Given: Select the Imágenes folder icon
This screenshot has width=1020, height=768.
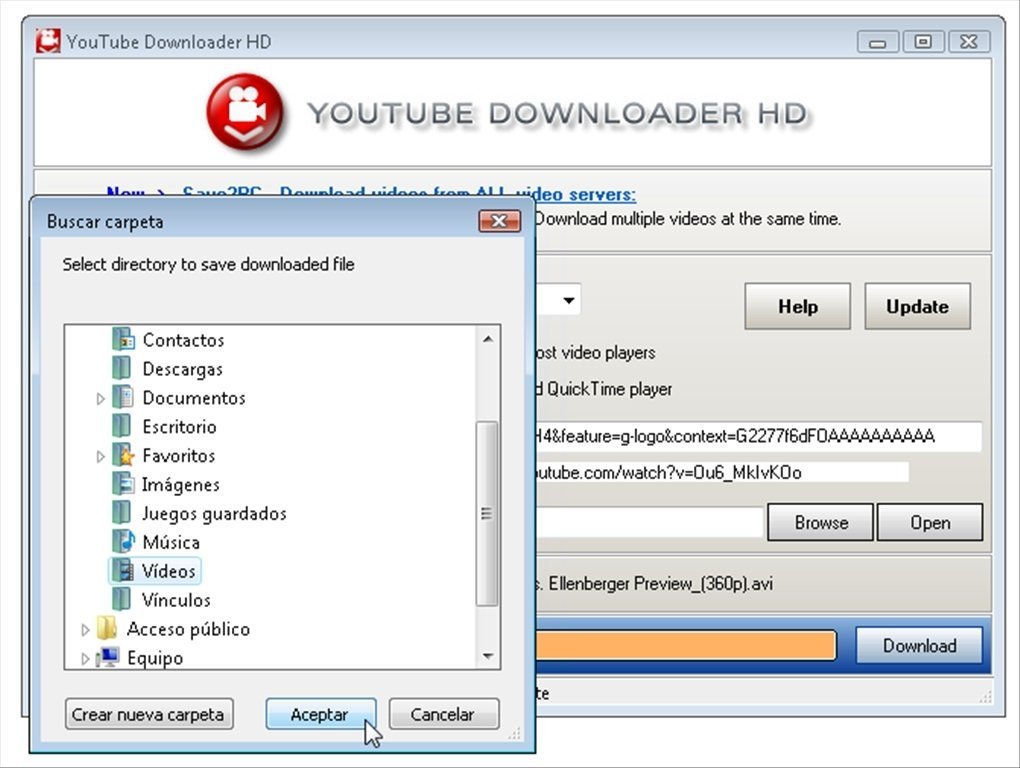Looking at the screenshot, I should 125,484.
